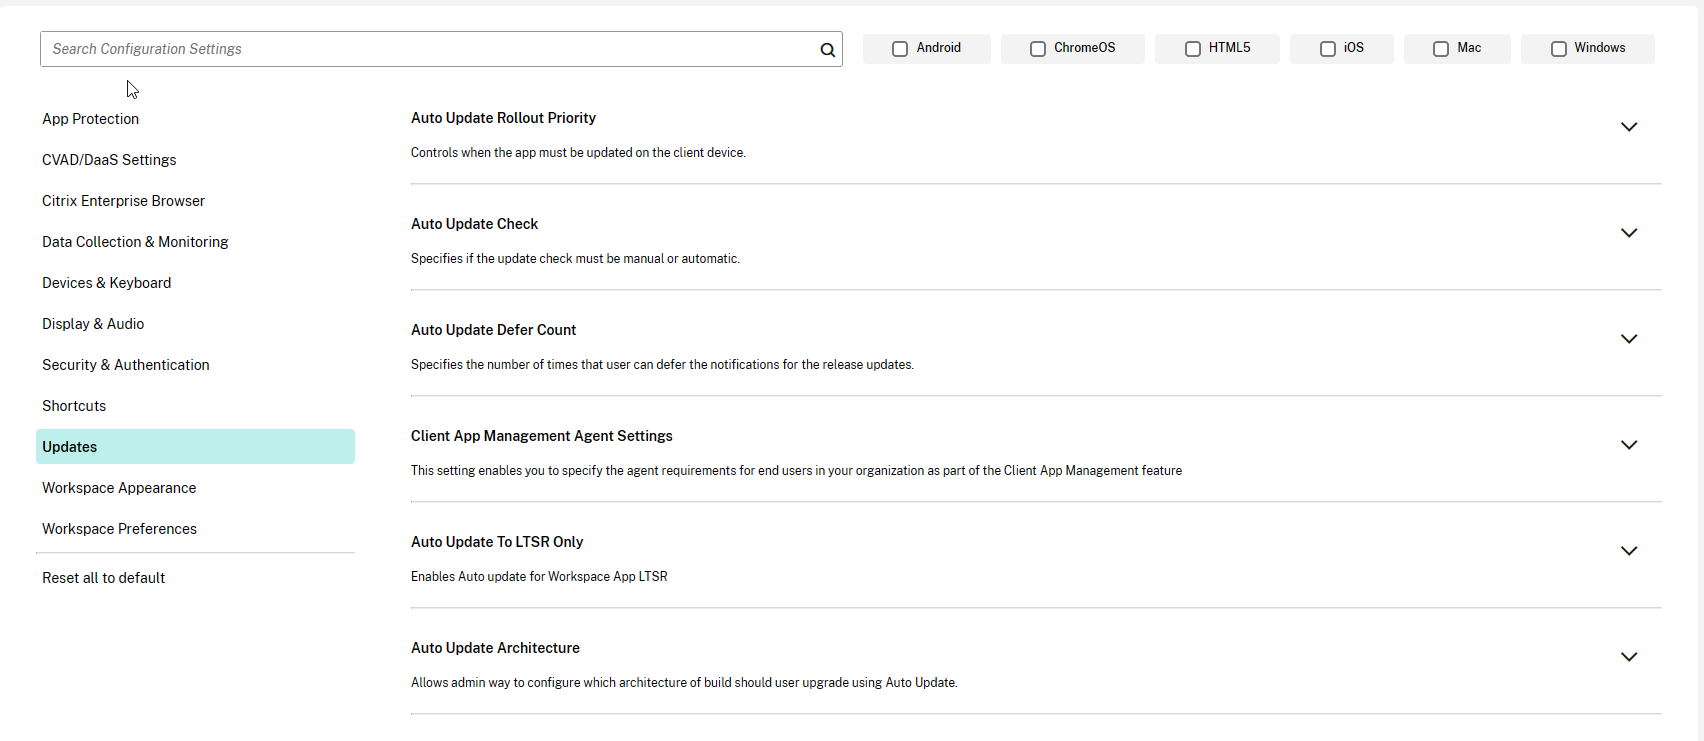The image size is (1704, 741).
Task: Switch to Workspace Appearance section
Action: 119,488
